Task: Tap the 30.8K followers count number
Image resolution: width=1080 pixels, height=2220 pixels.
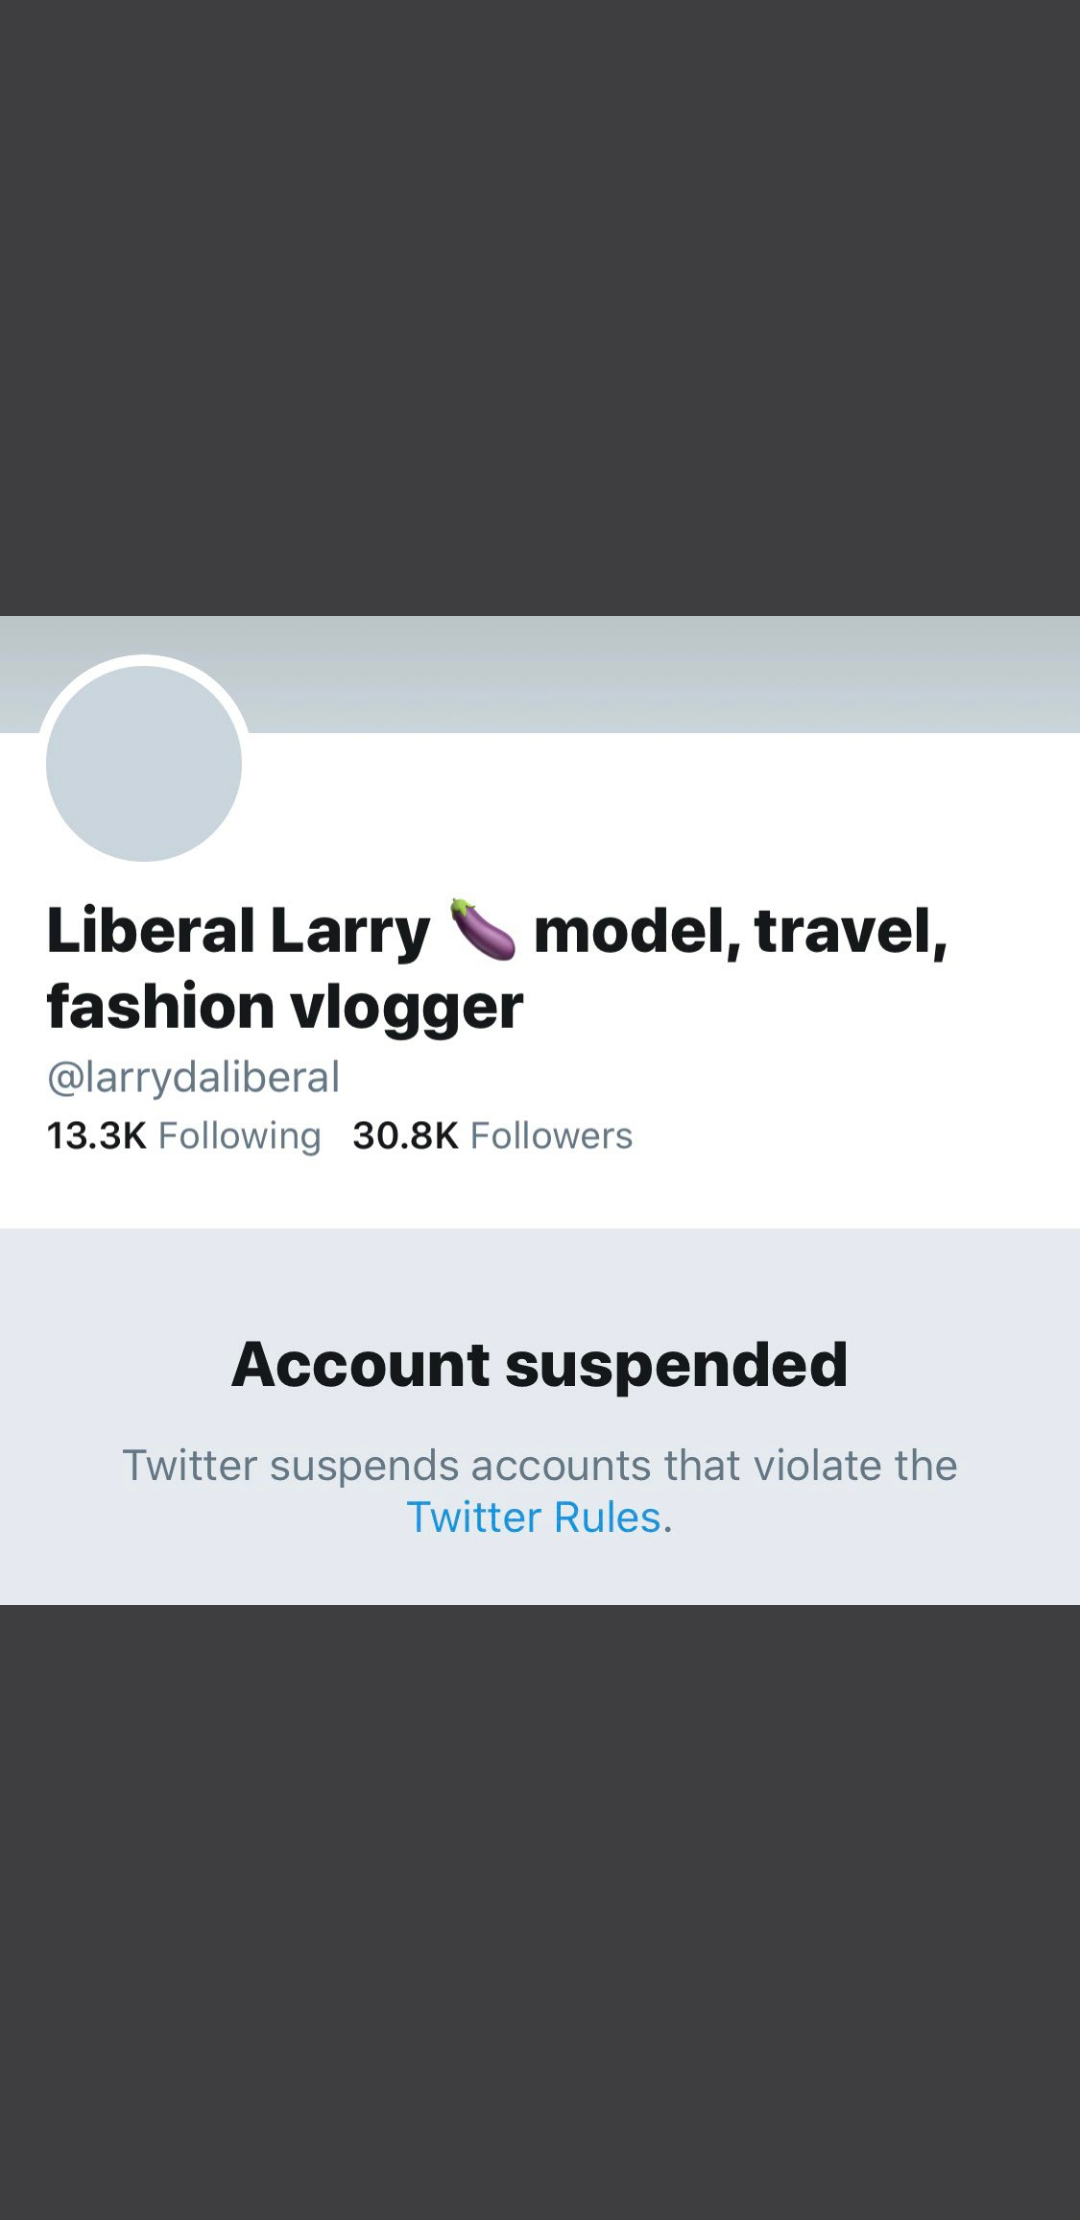Action: point(405,1136)
